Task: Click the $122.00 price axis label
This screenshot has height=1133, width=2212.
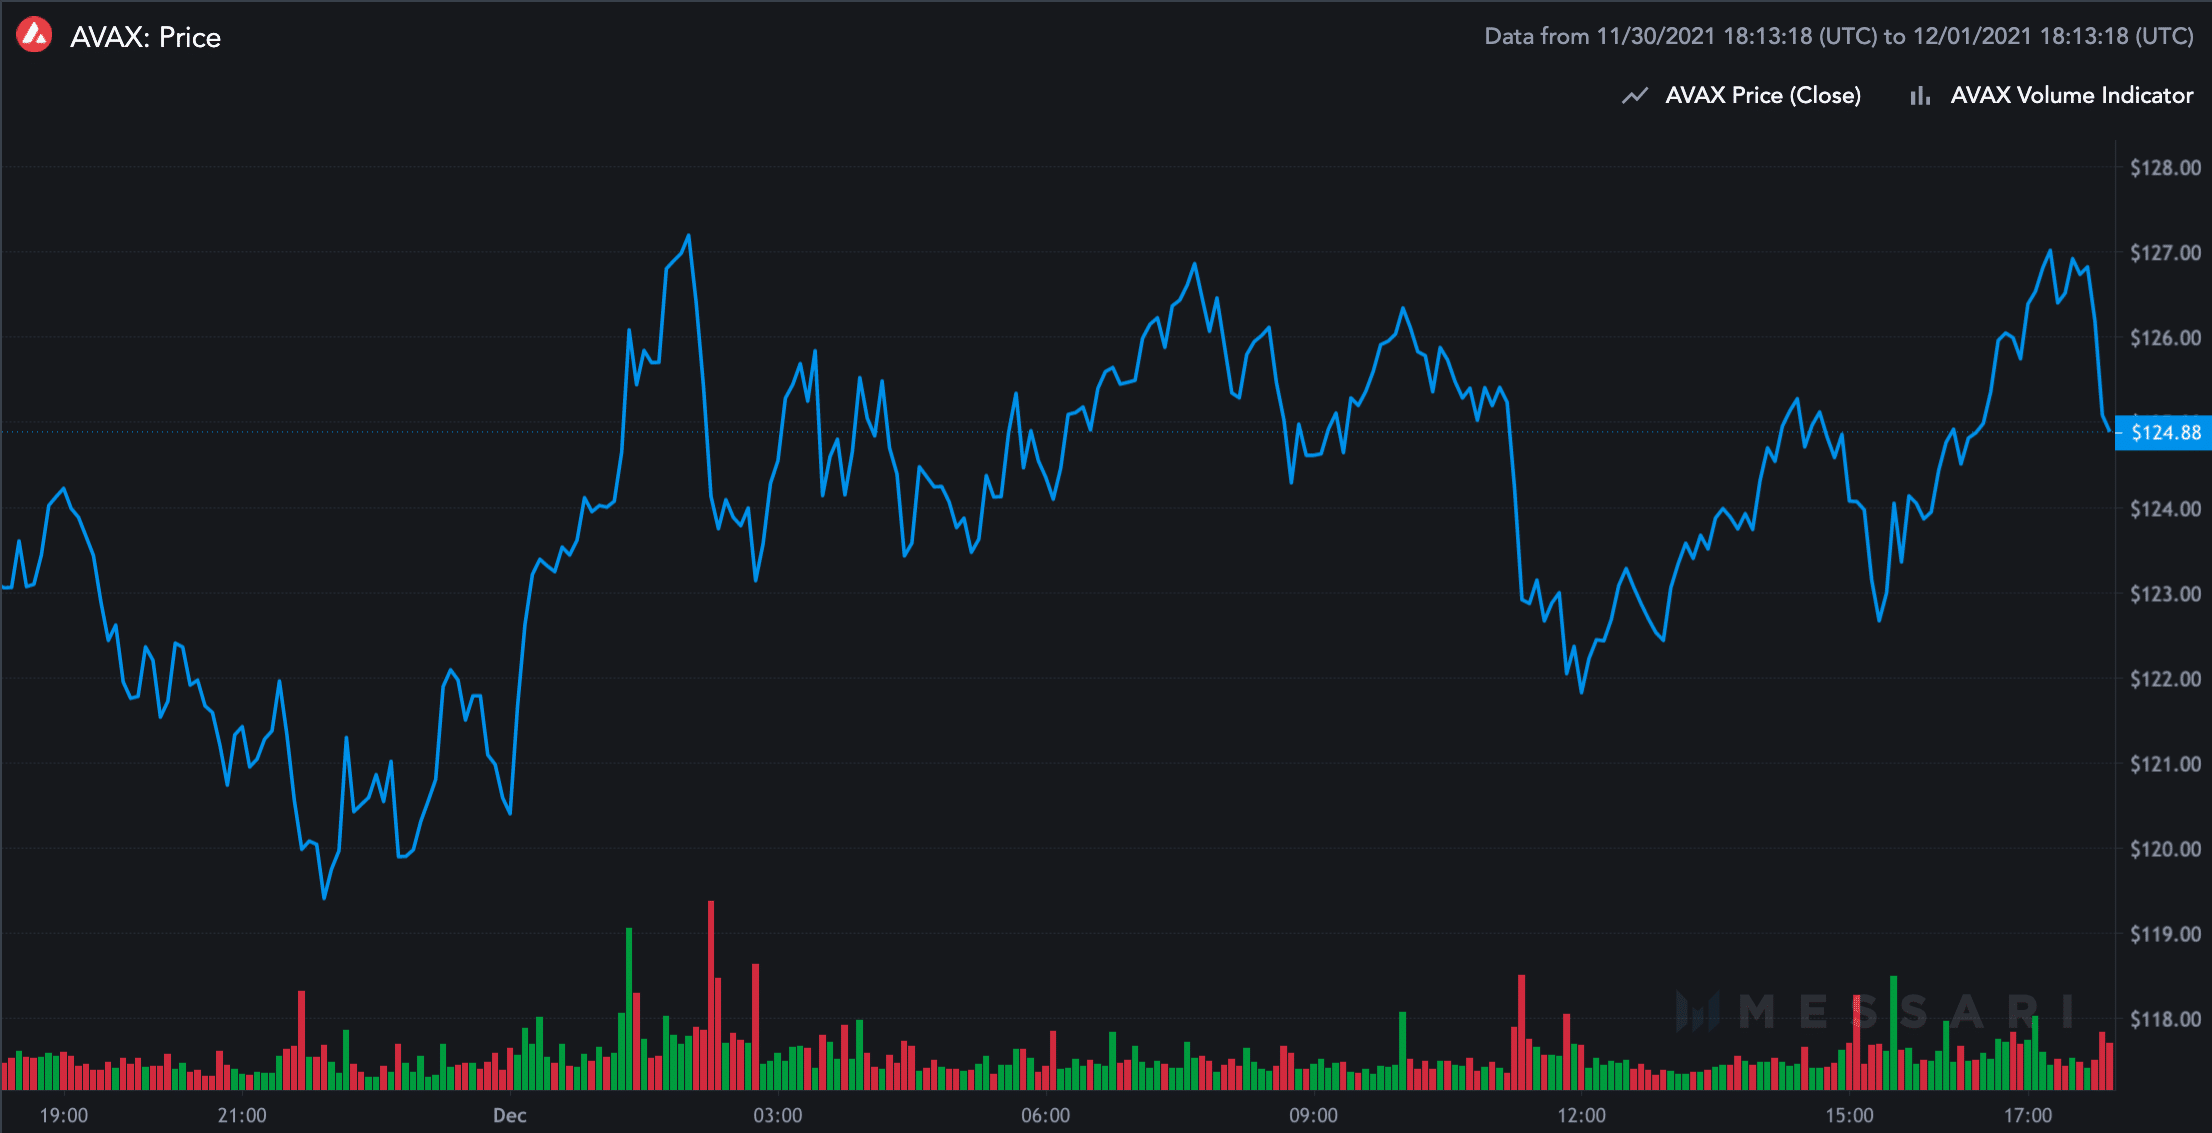Action: (x=2165, y=679)
